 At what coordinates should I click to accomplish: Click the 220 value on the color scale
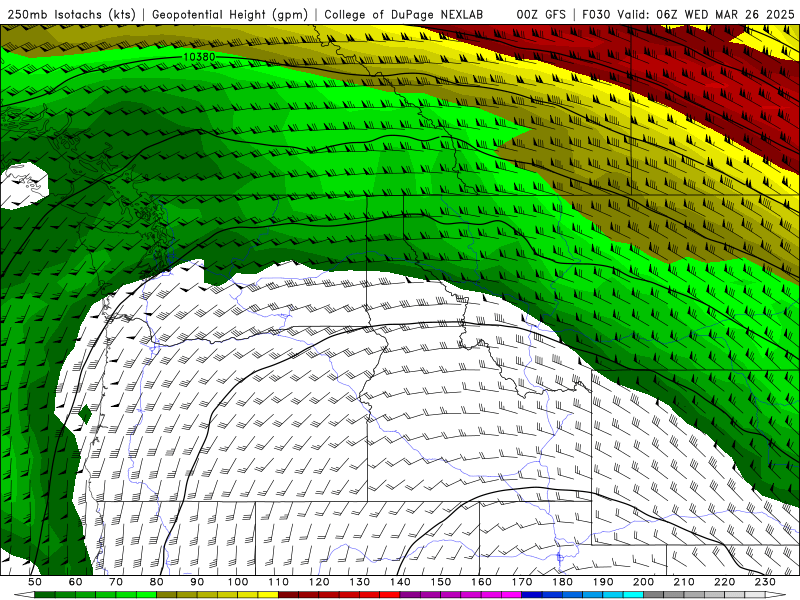coord(724,582)
